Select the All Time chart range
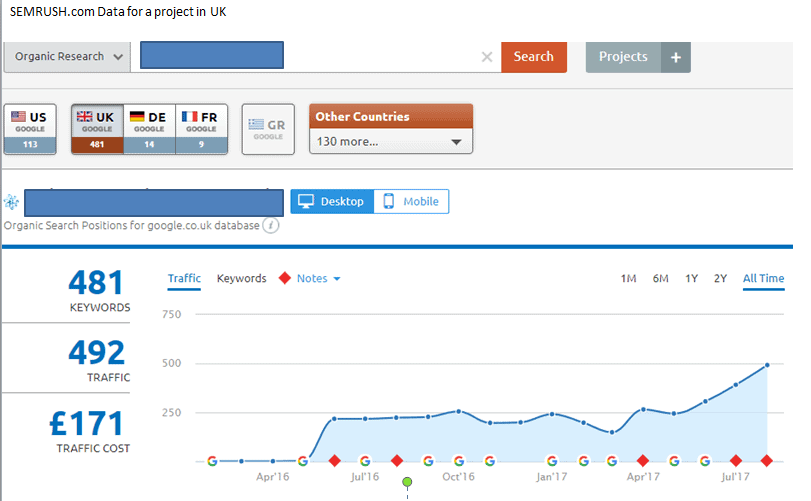The image size is (811, 501). pos(763,279)
